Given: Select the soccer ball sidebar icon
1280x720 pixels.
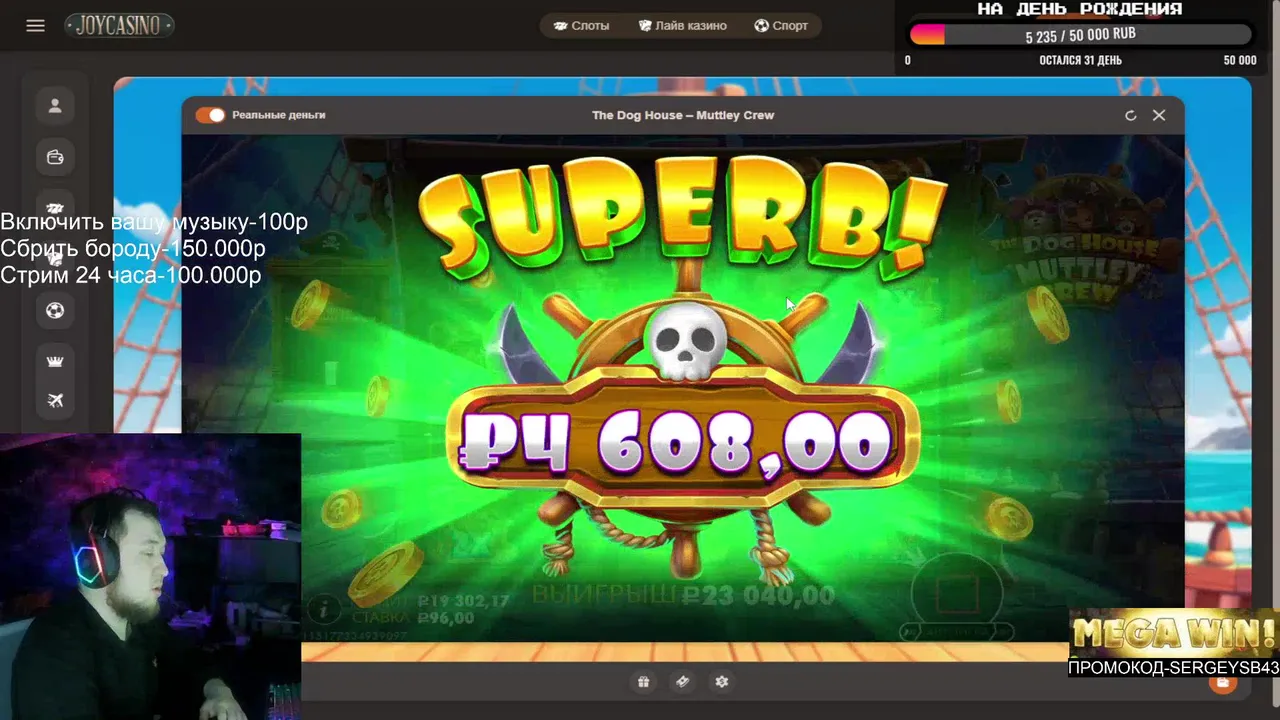Looking at the screenshot, I should (x=55, y=310).
